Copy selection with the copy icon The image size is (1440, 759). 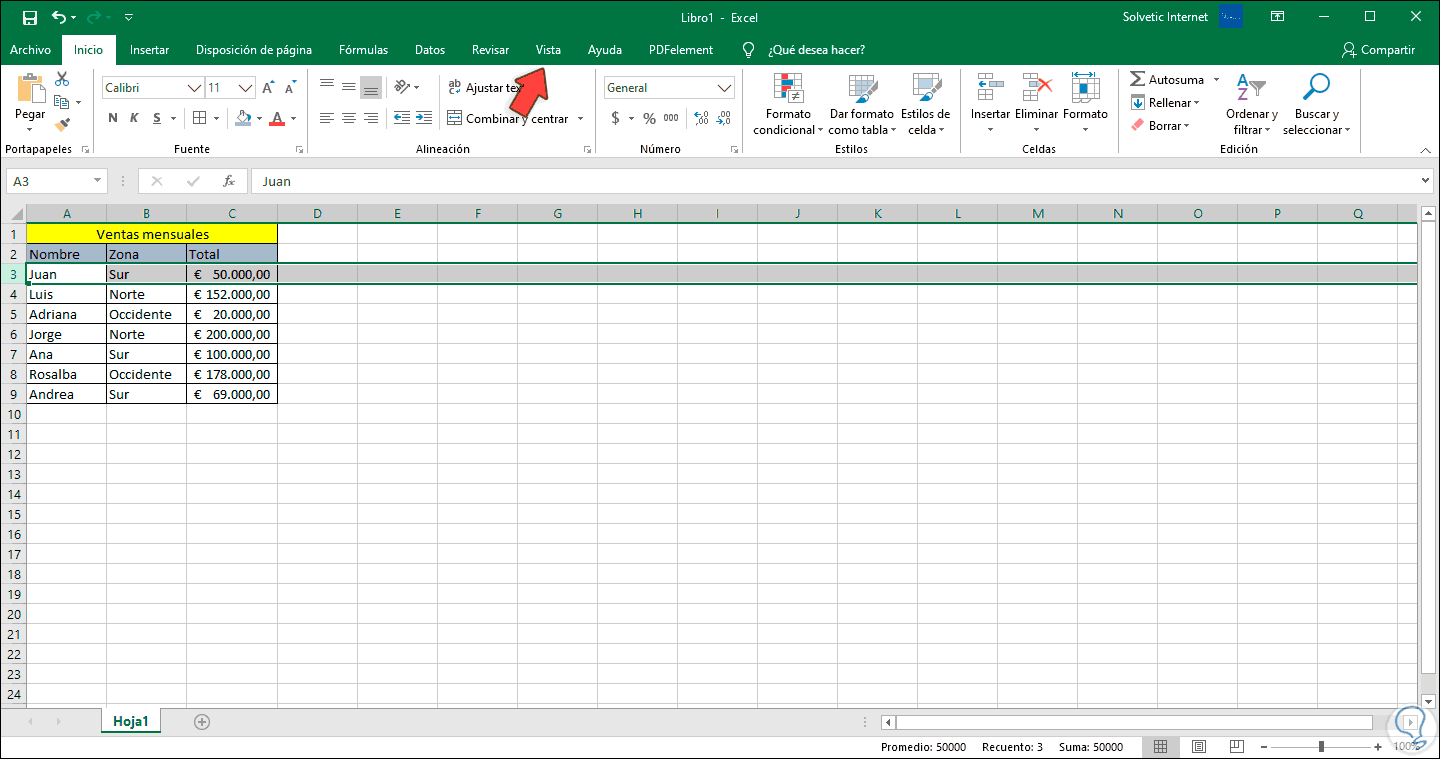(x=62, y=102)
